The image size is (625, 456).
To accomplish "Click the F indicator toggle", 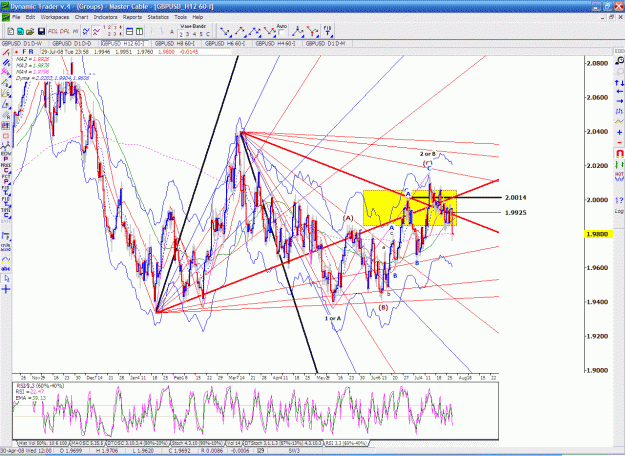I will click(24, 52).
